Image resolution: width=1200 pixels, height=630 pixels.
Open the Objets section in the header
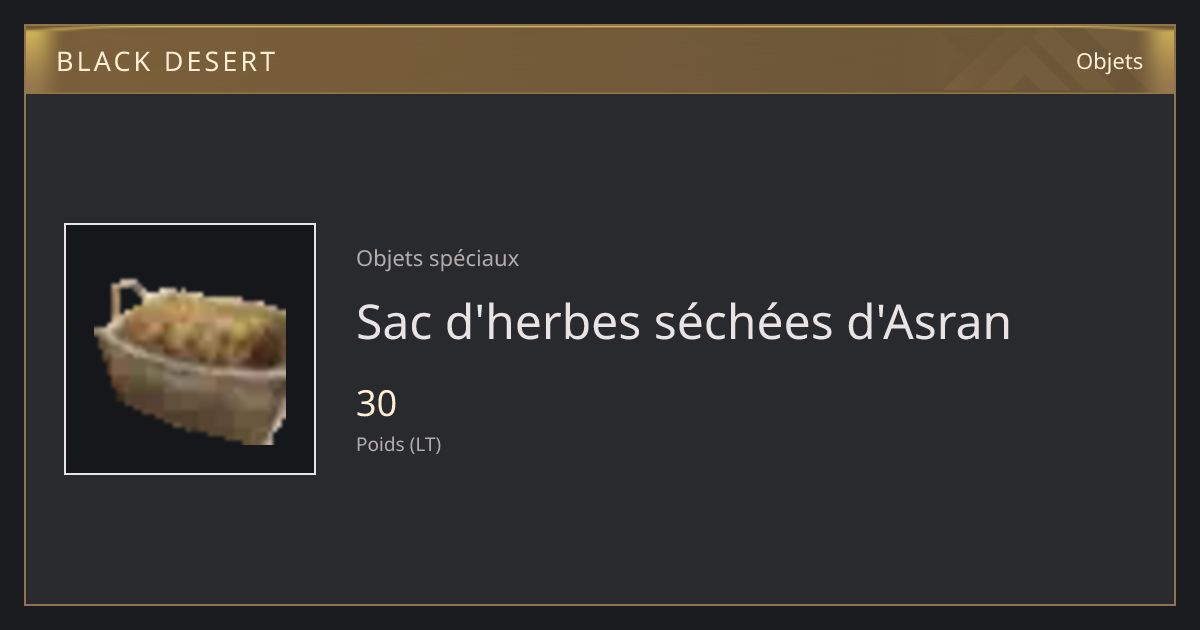coord(1109,62)
